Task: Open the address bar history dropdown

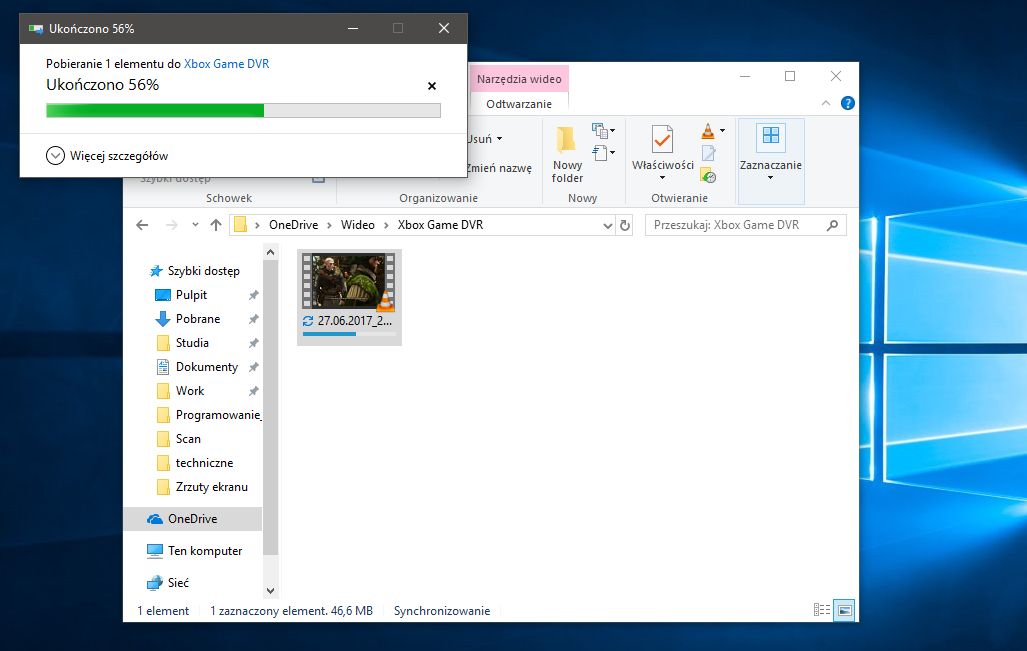Action: pyautogui.click(x=608, y=225)
